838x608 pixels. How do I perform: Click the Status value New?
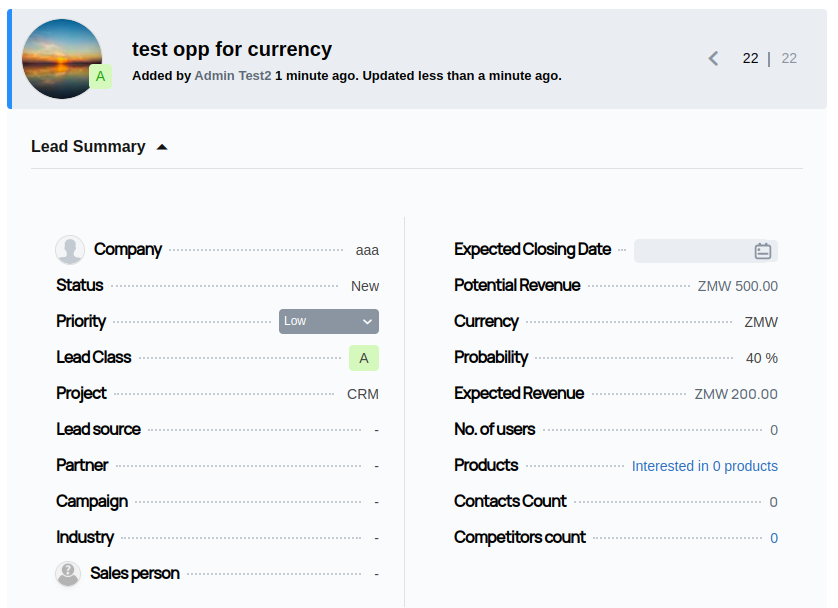(x=364, y=286)
